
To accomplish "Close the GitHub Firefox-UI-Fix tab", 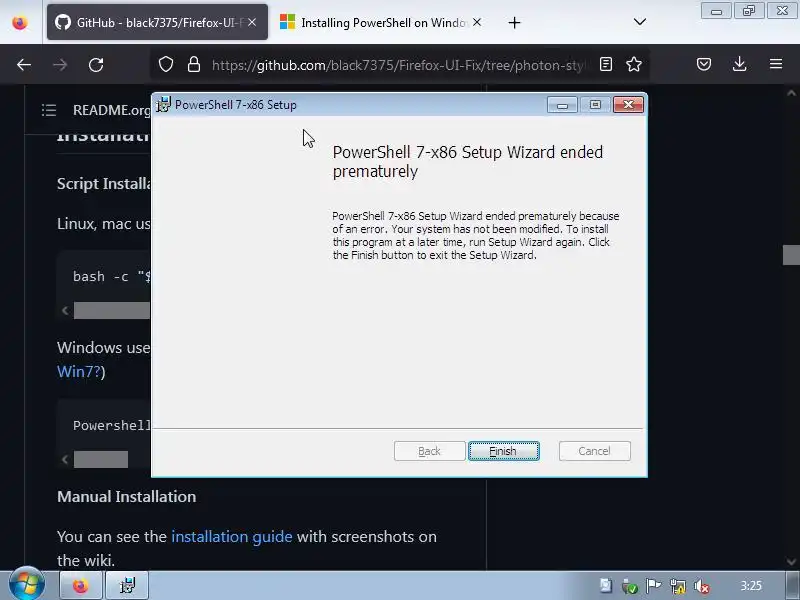I will (x=252, y=22).
